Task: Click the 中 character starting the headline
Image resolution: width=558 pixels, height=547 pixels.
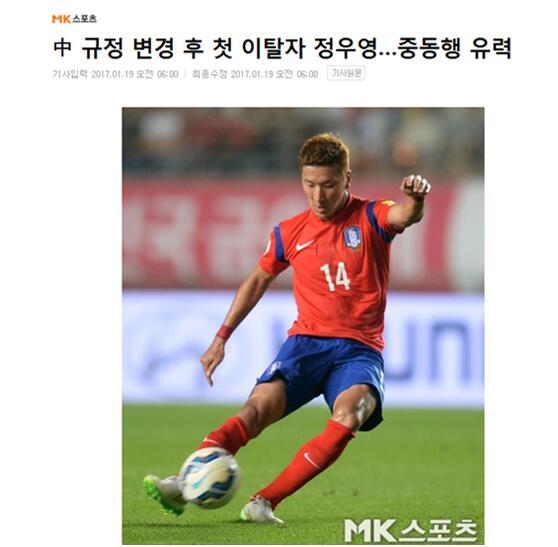Action: 63,48
